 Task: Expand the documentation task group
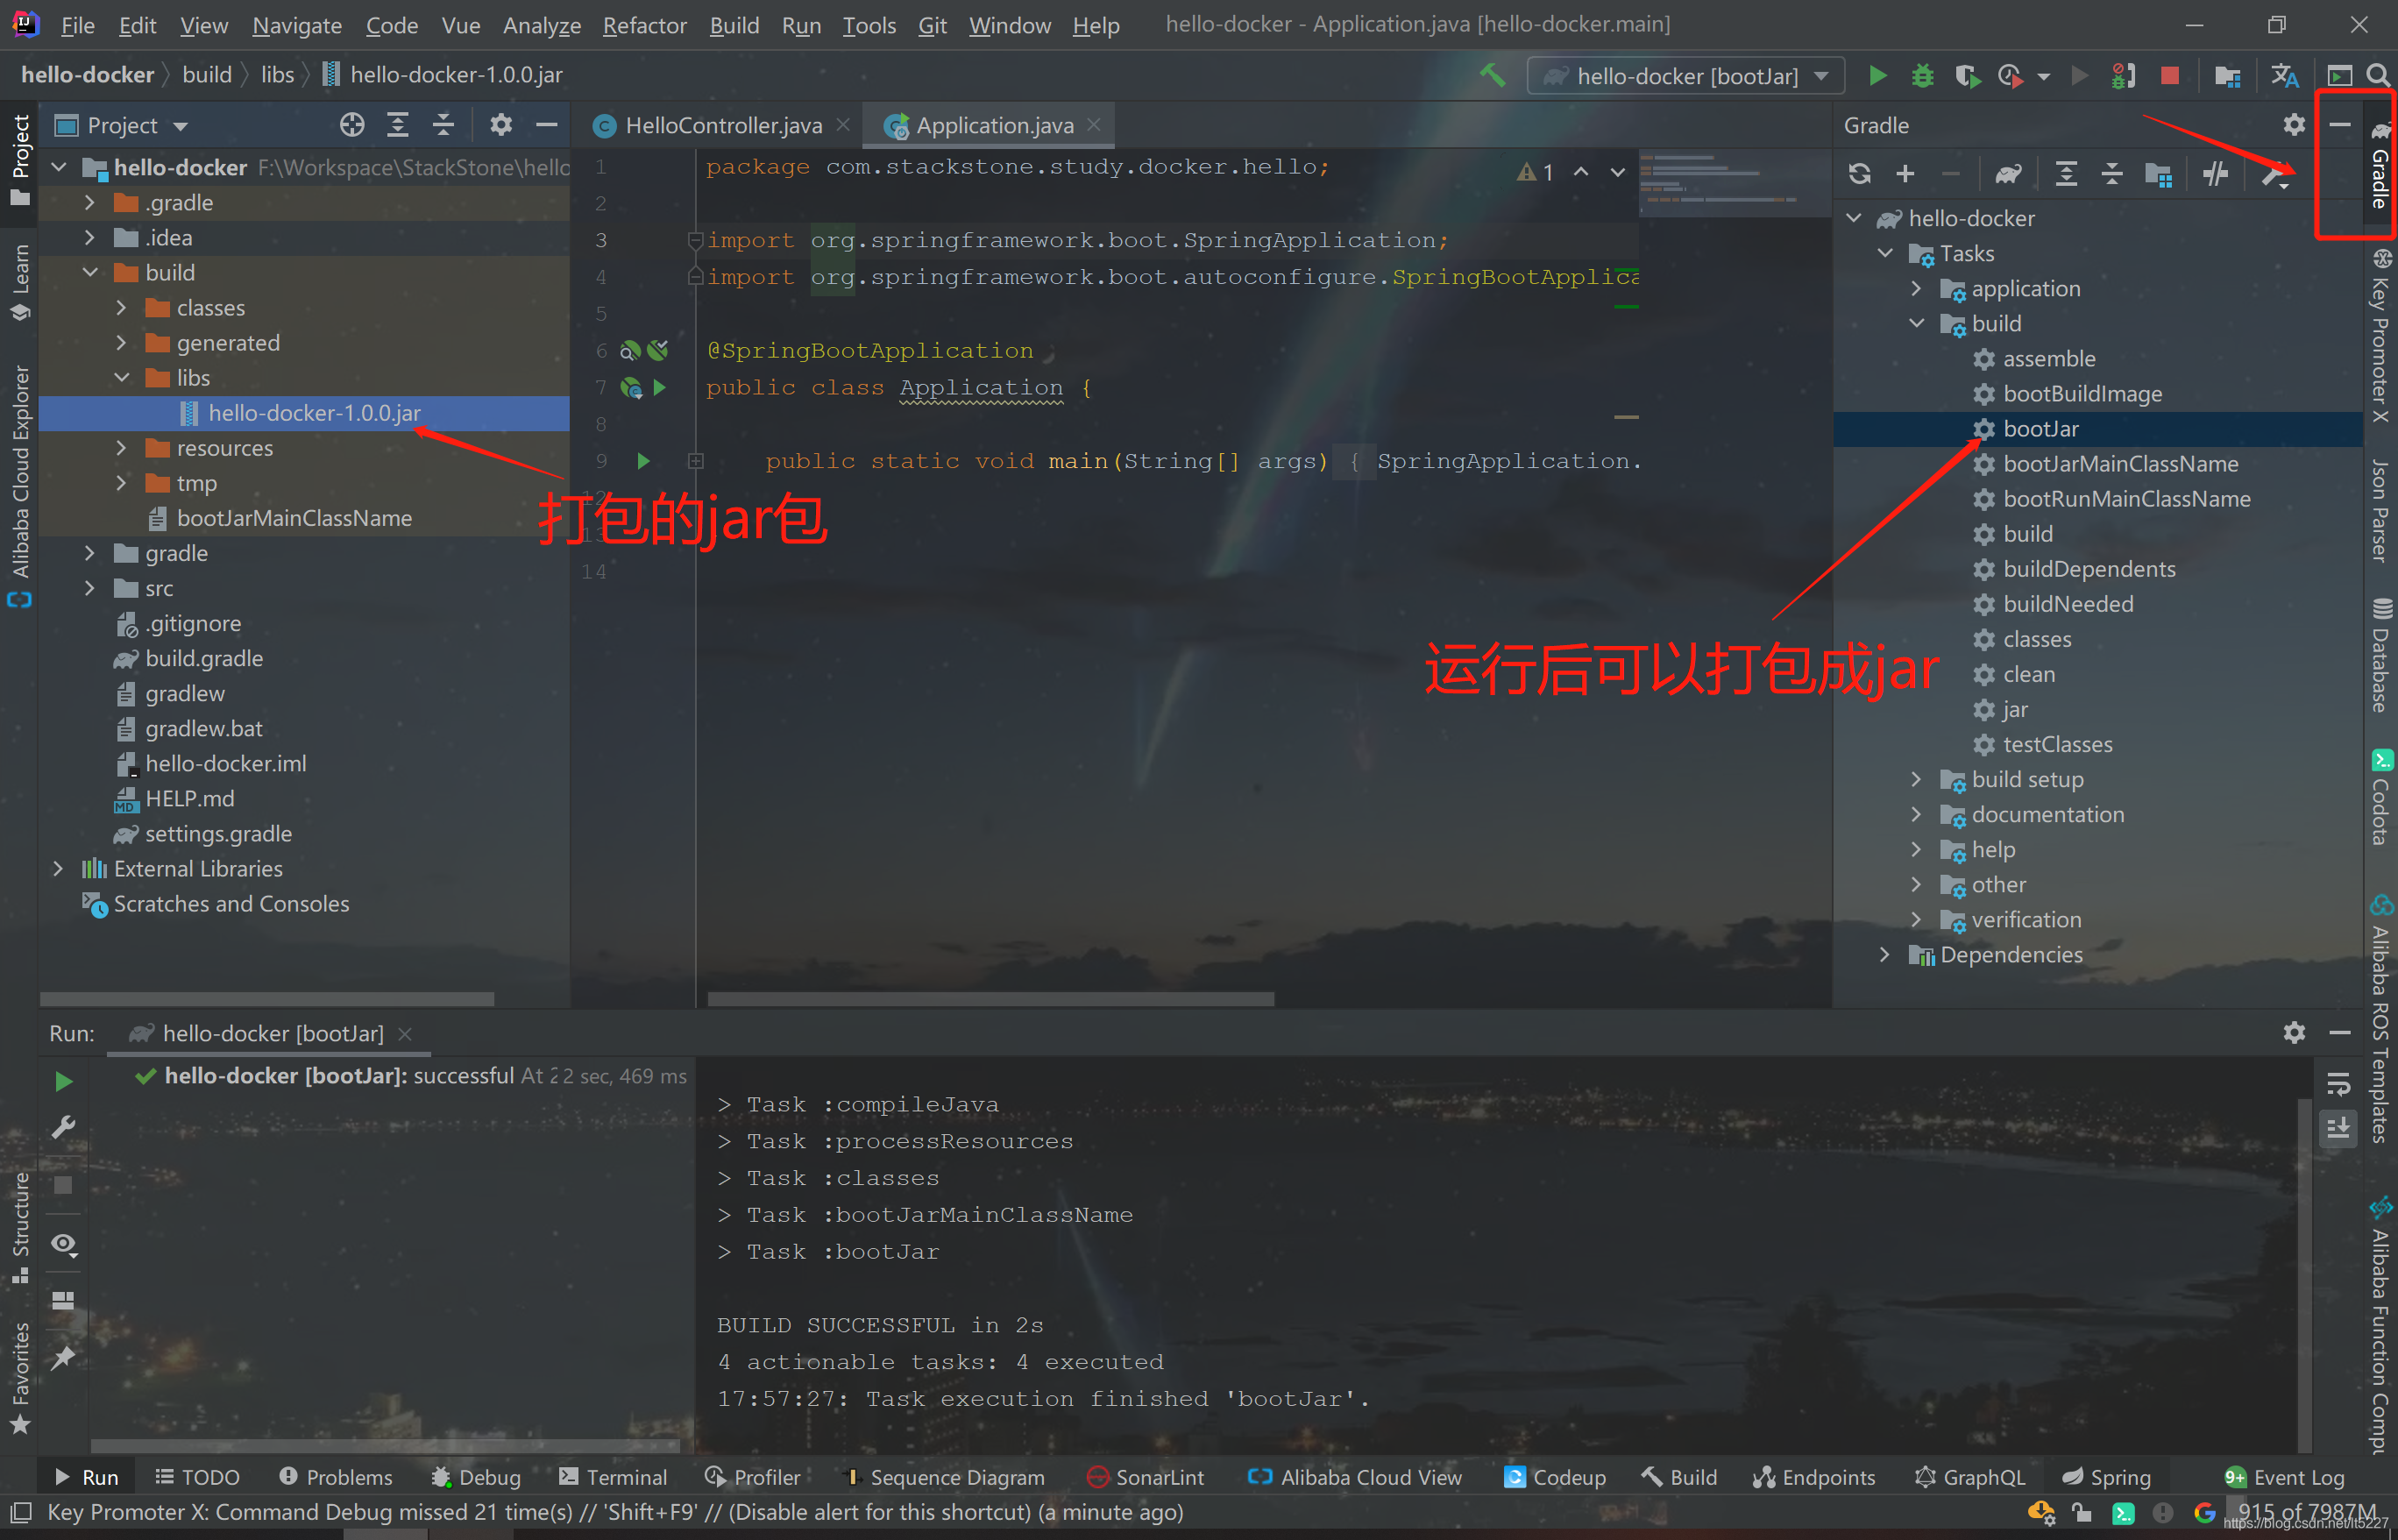1916,814
